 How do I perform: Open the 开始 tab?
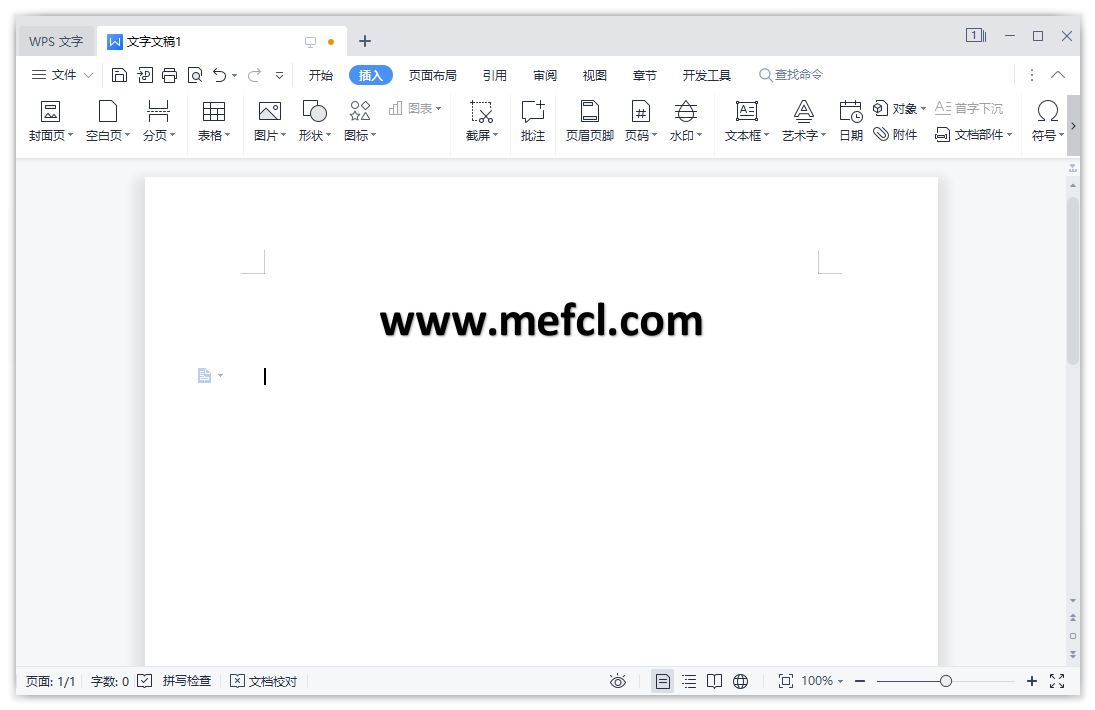point(321,75)
